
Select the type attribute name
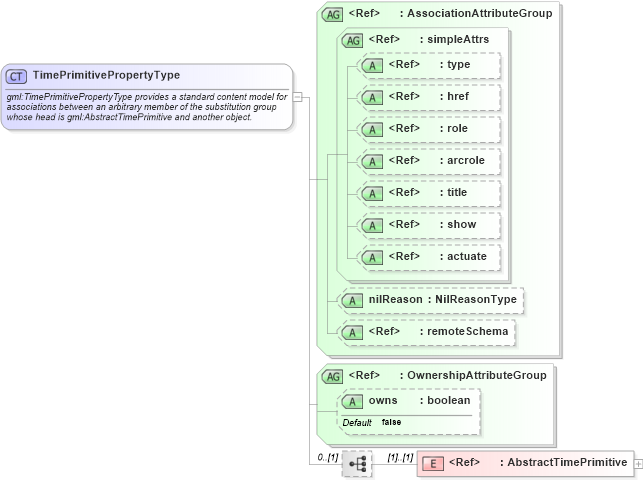tap(458, 64)
